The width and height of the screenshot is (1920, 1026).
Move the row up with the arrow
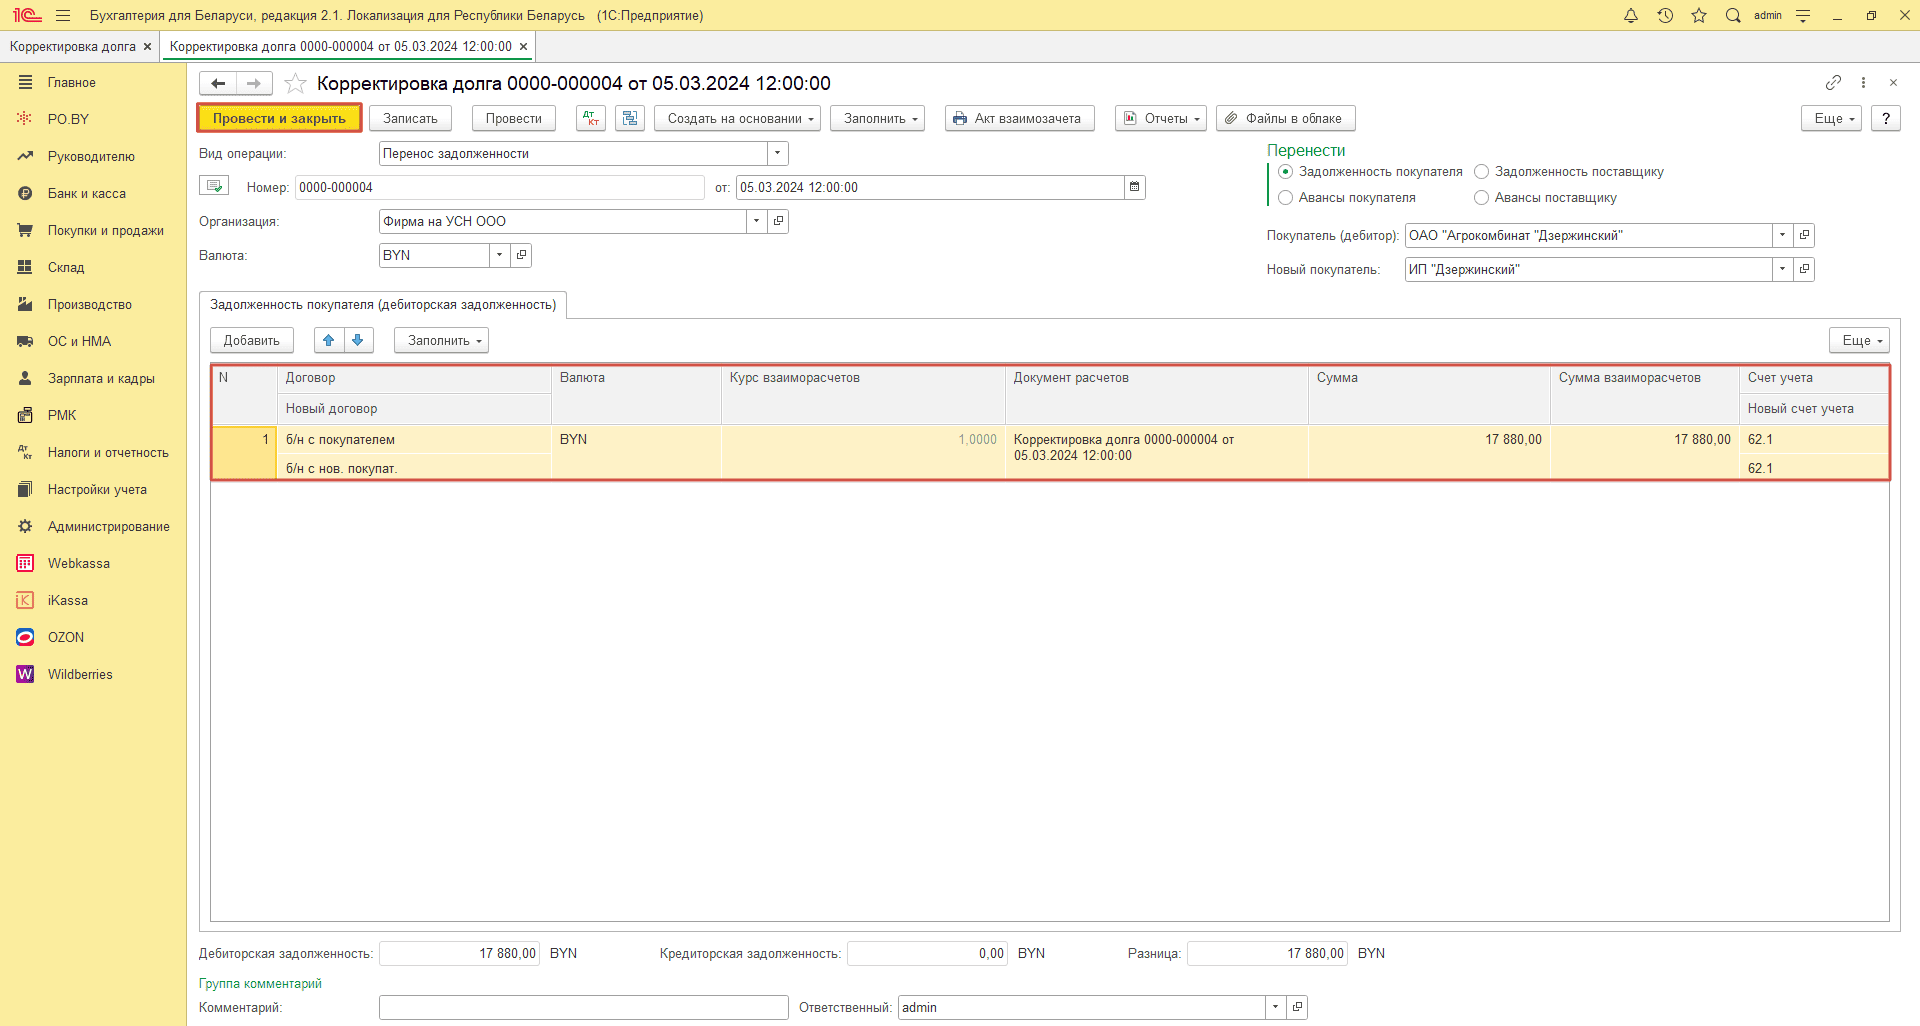pyautogui.click(x=329, y=340)
